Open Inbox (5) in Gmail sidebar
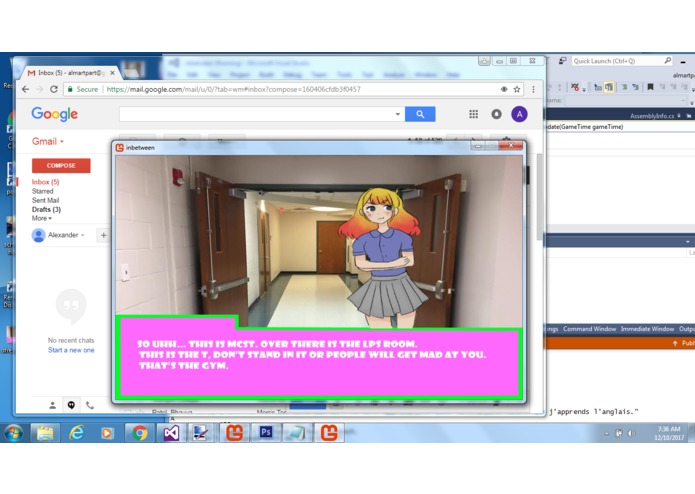The height and width of the screenshot is (494, 695). [45, 182]
